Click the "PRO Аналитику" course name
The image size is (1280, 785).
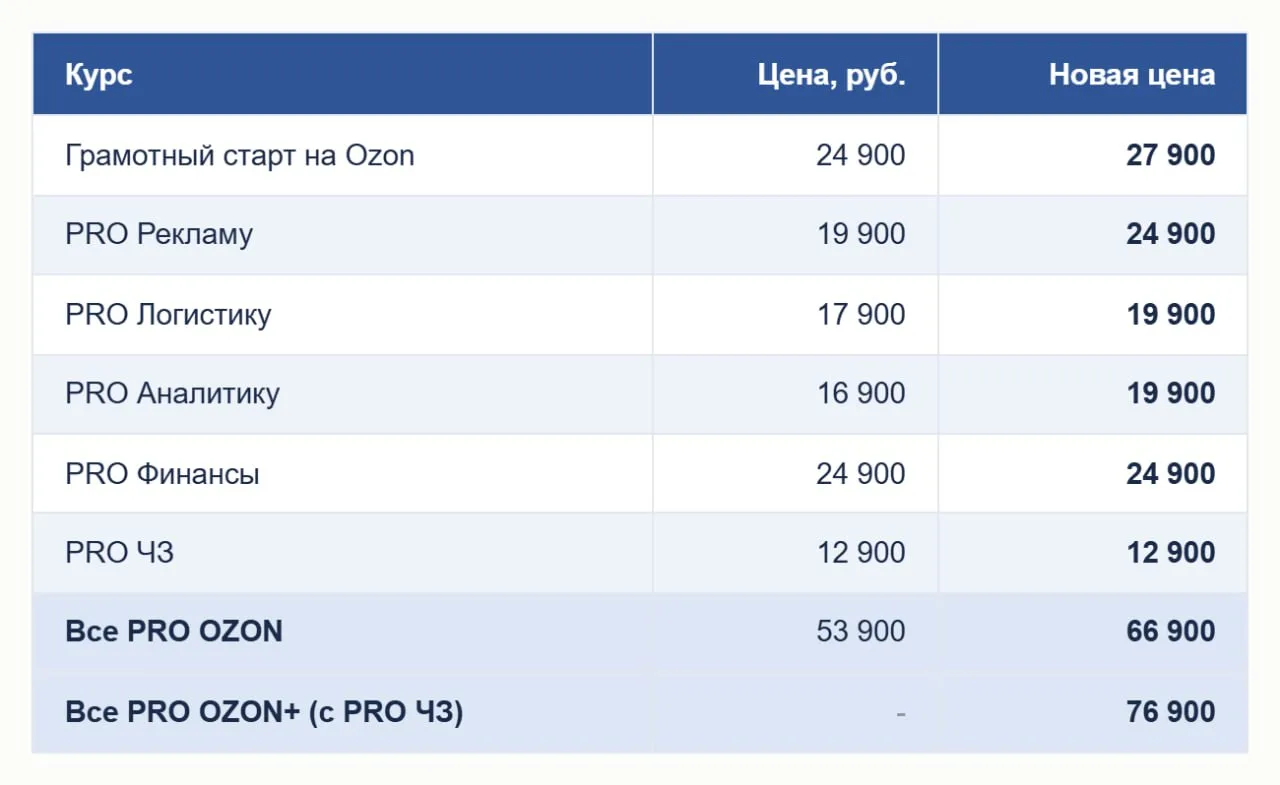pos(172,393)
